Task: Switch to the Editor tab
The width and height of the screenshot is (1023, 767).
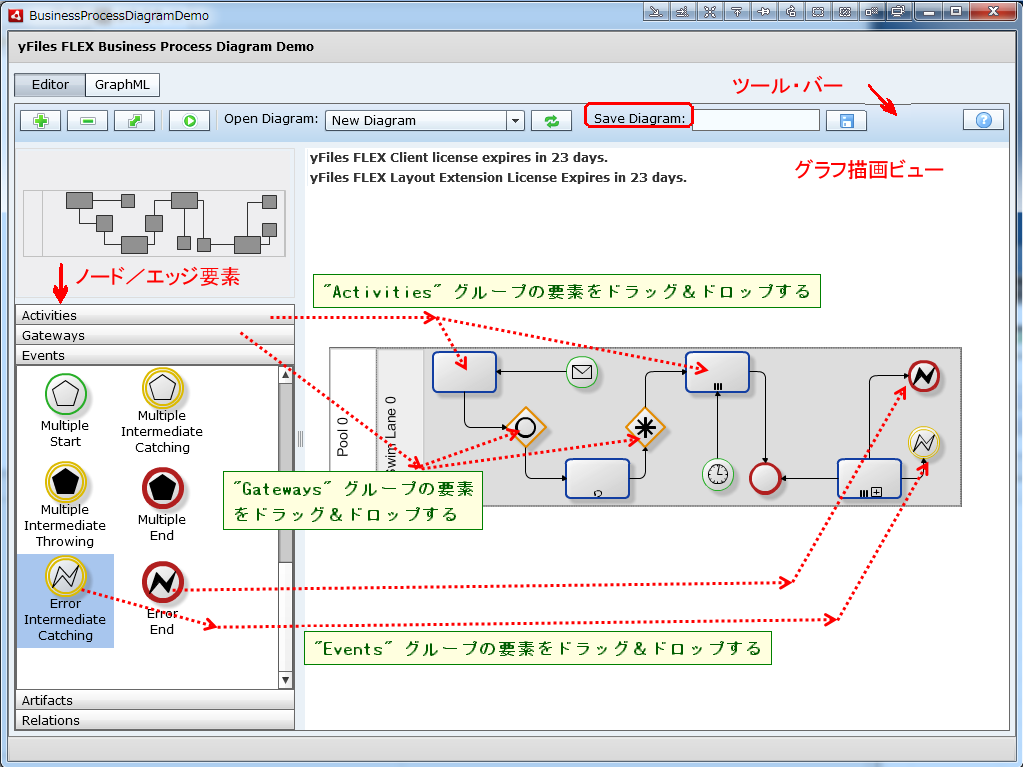Action: tap(50, 85)
